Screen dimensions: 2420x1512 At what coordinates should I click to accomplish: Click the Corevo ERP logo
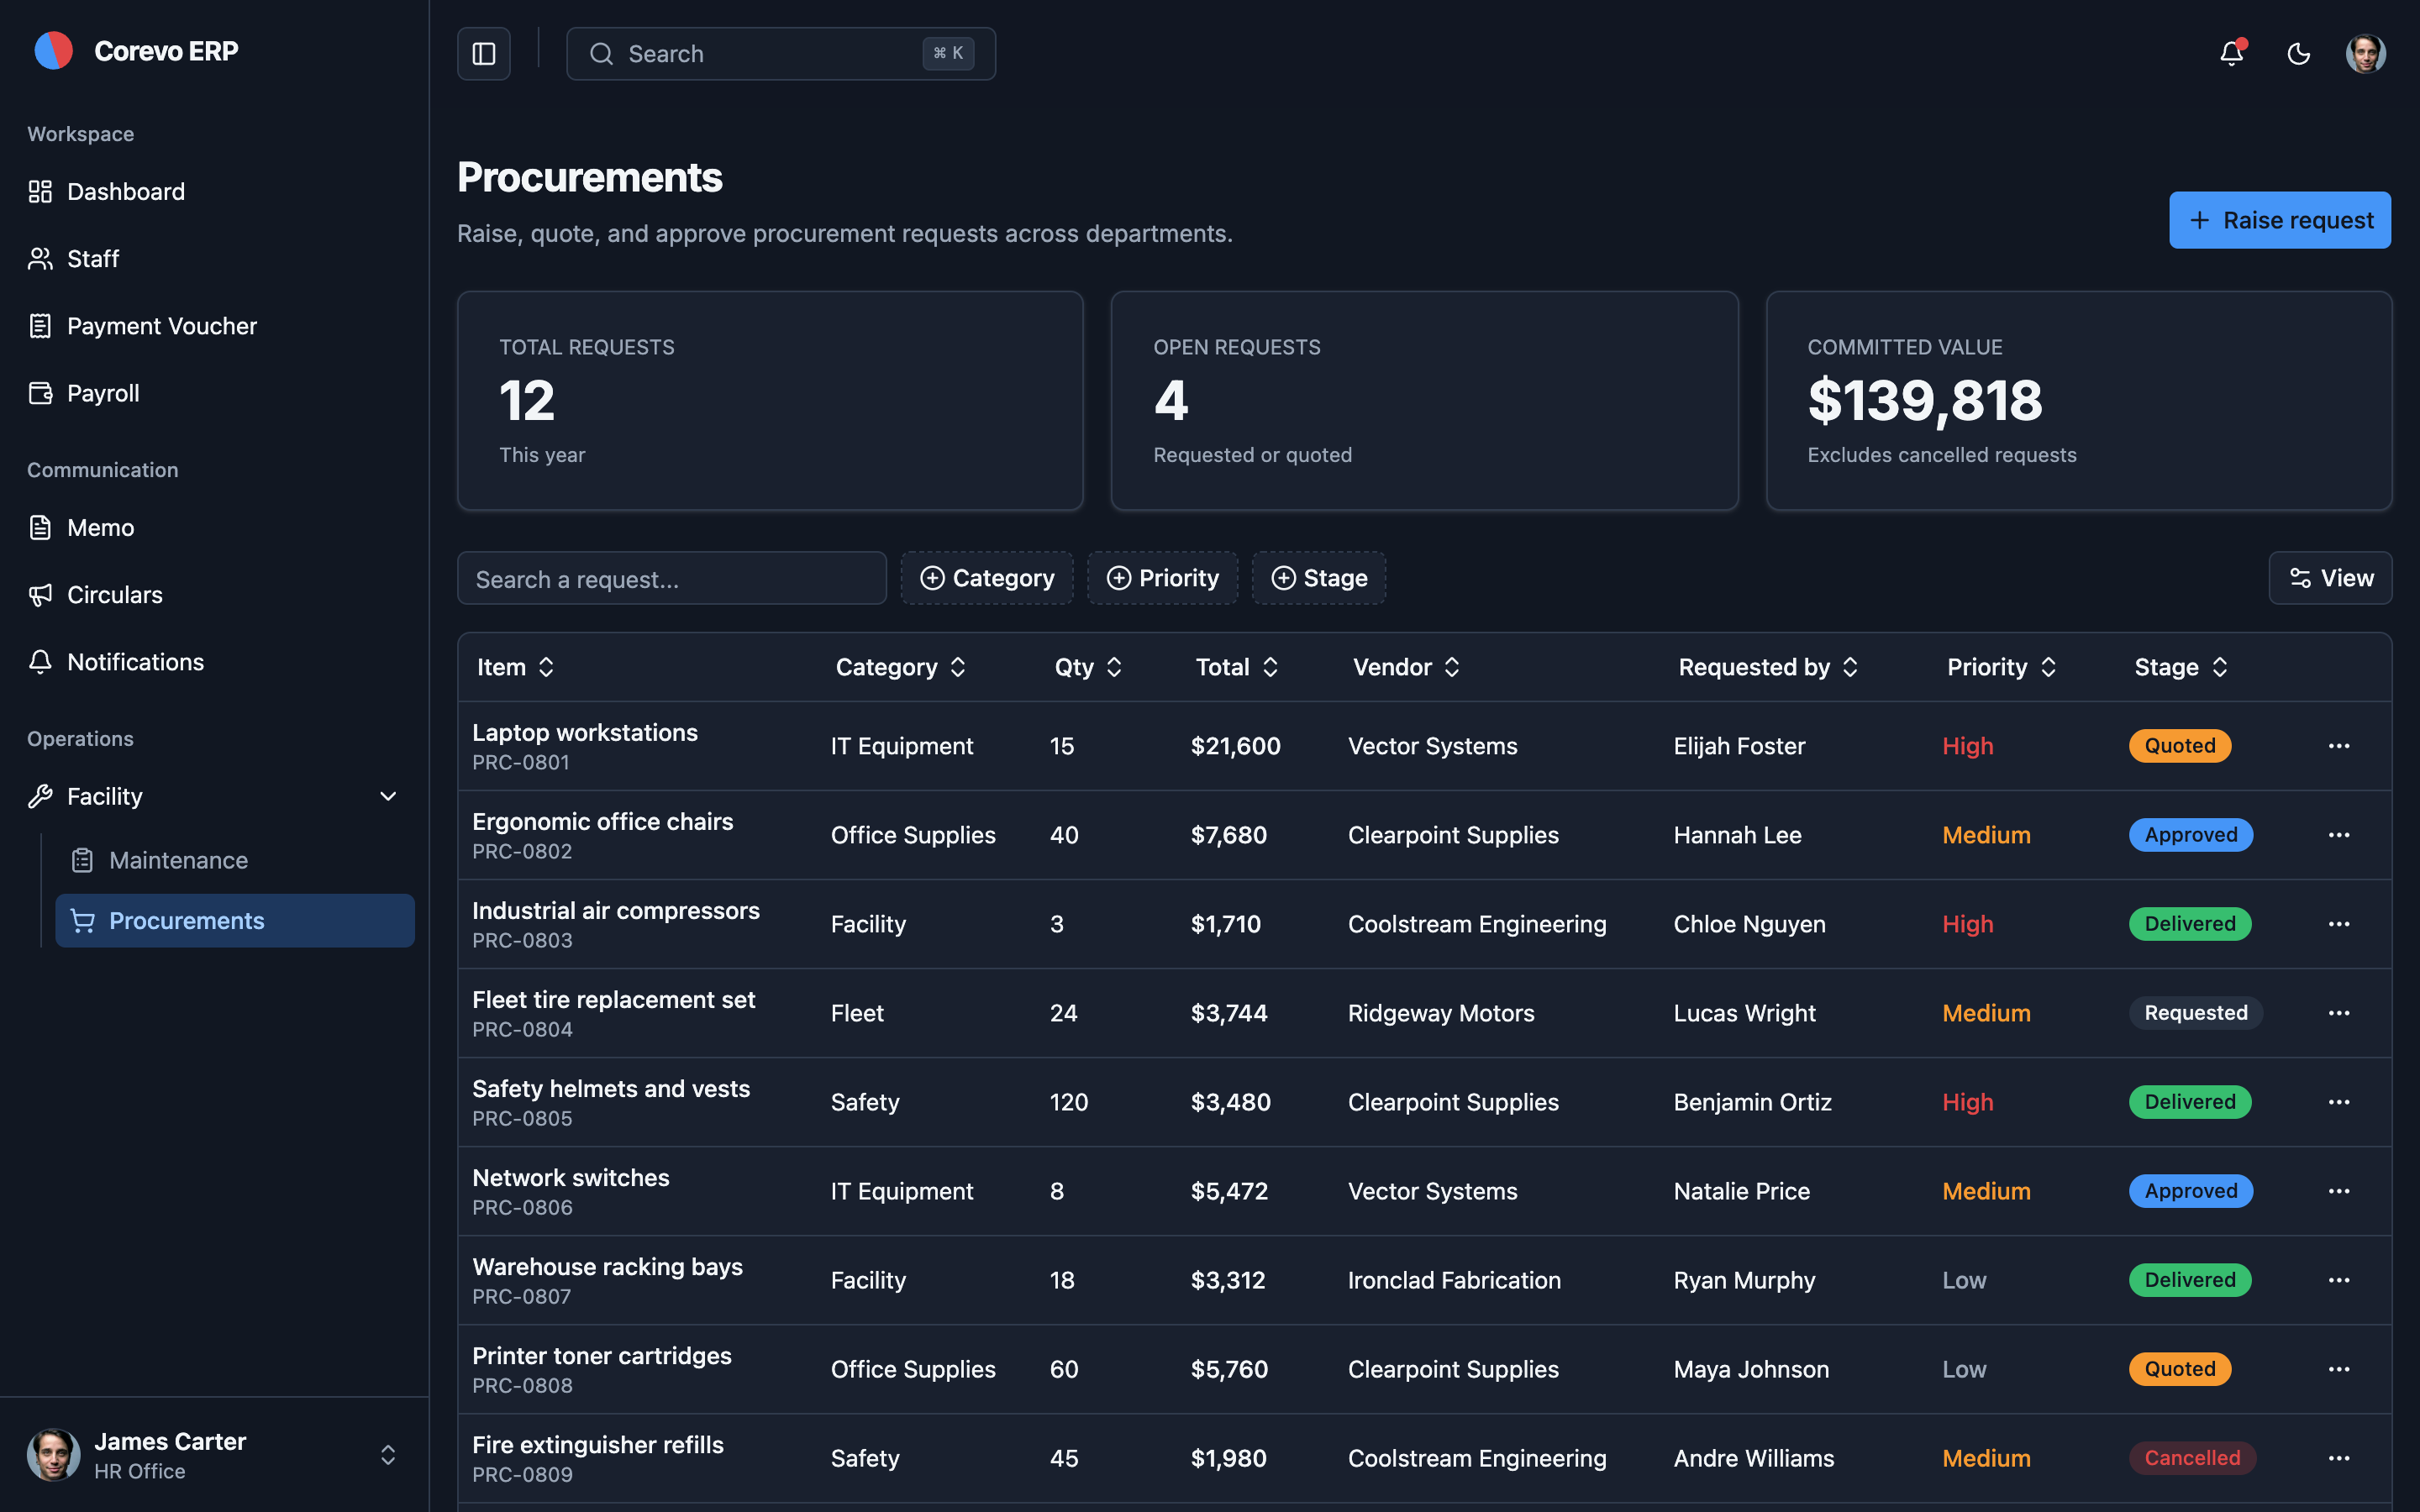pos(54,51)
